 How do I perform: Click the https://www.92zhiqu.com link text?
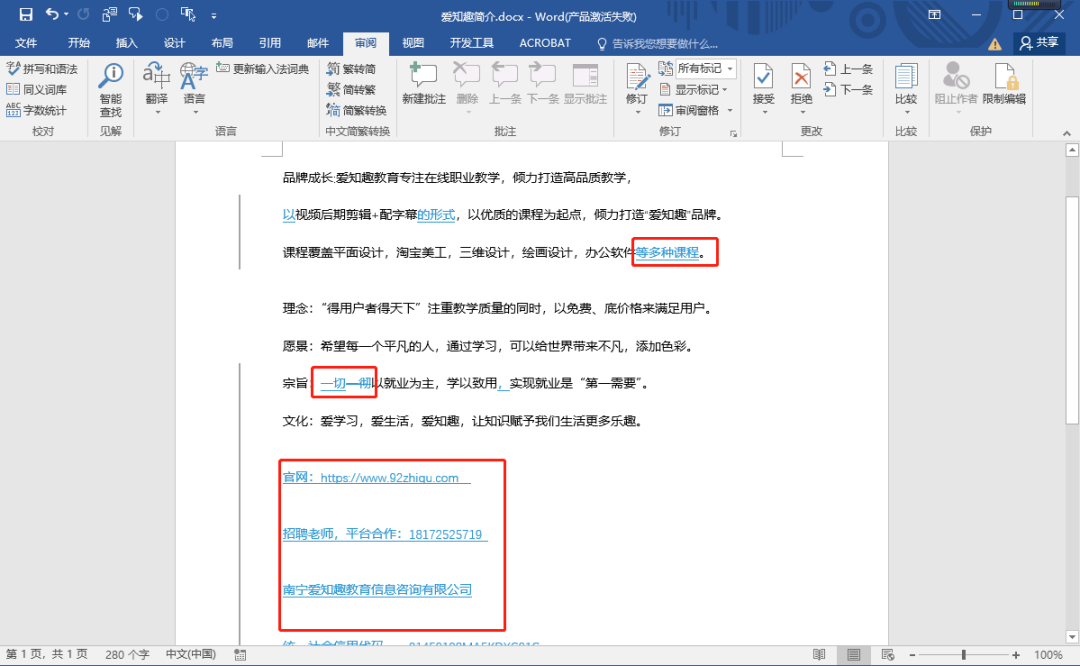pos(389,477)
